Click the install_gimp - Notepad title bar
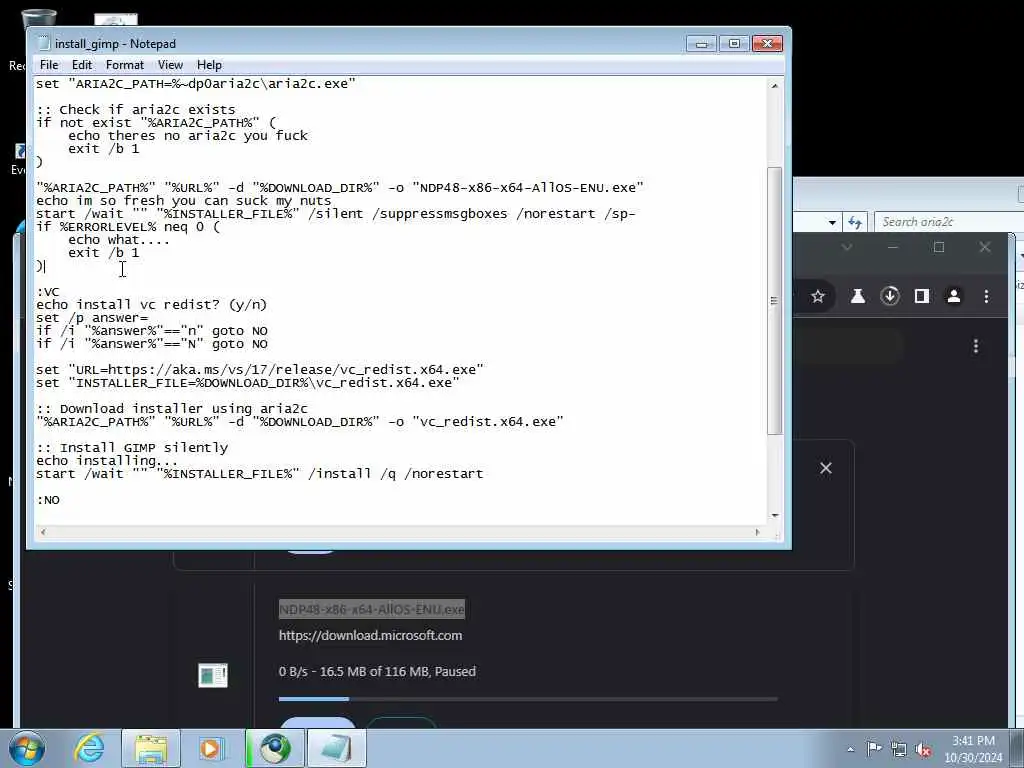1024x768 pixels. 359,43
